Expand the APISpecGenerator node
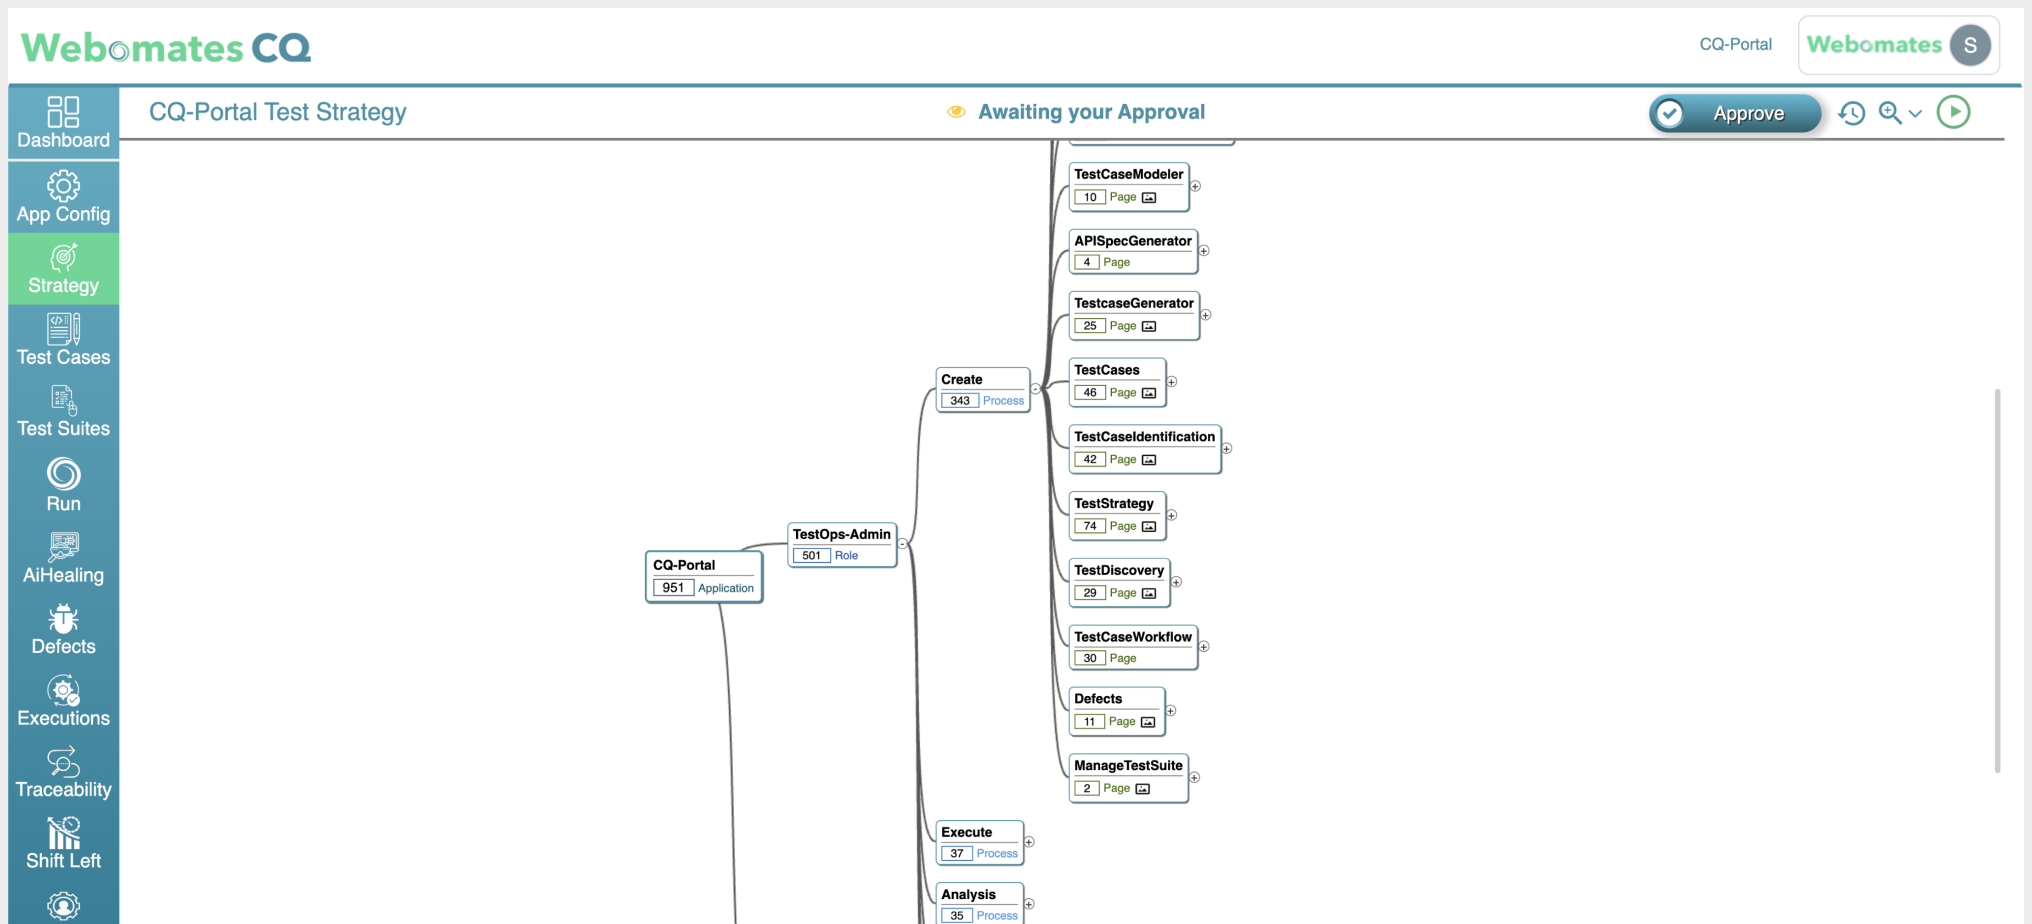2032x924 pixels. pos(1204,251)
